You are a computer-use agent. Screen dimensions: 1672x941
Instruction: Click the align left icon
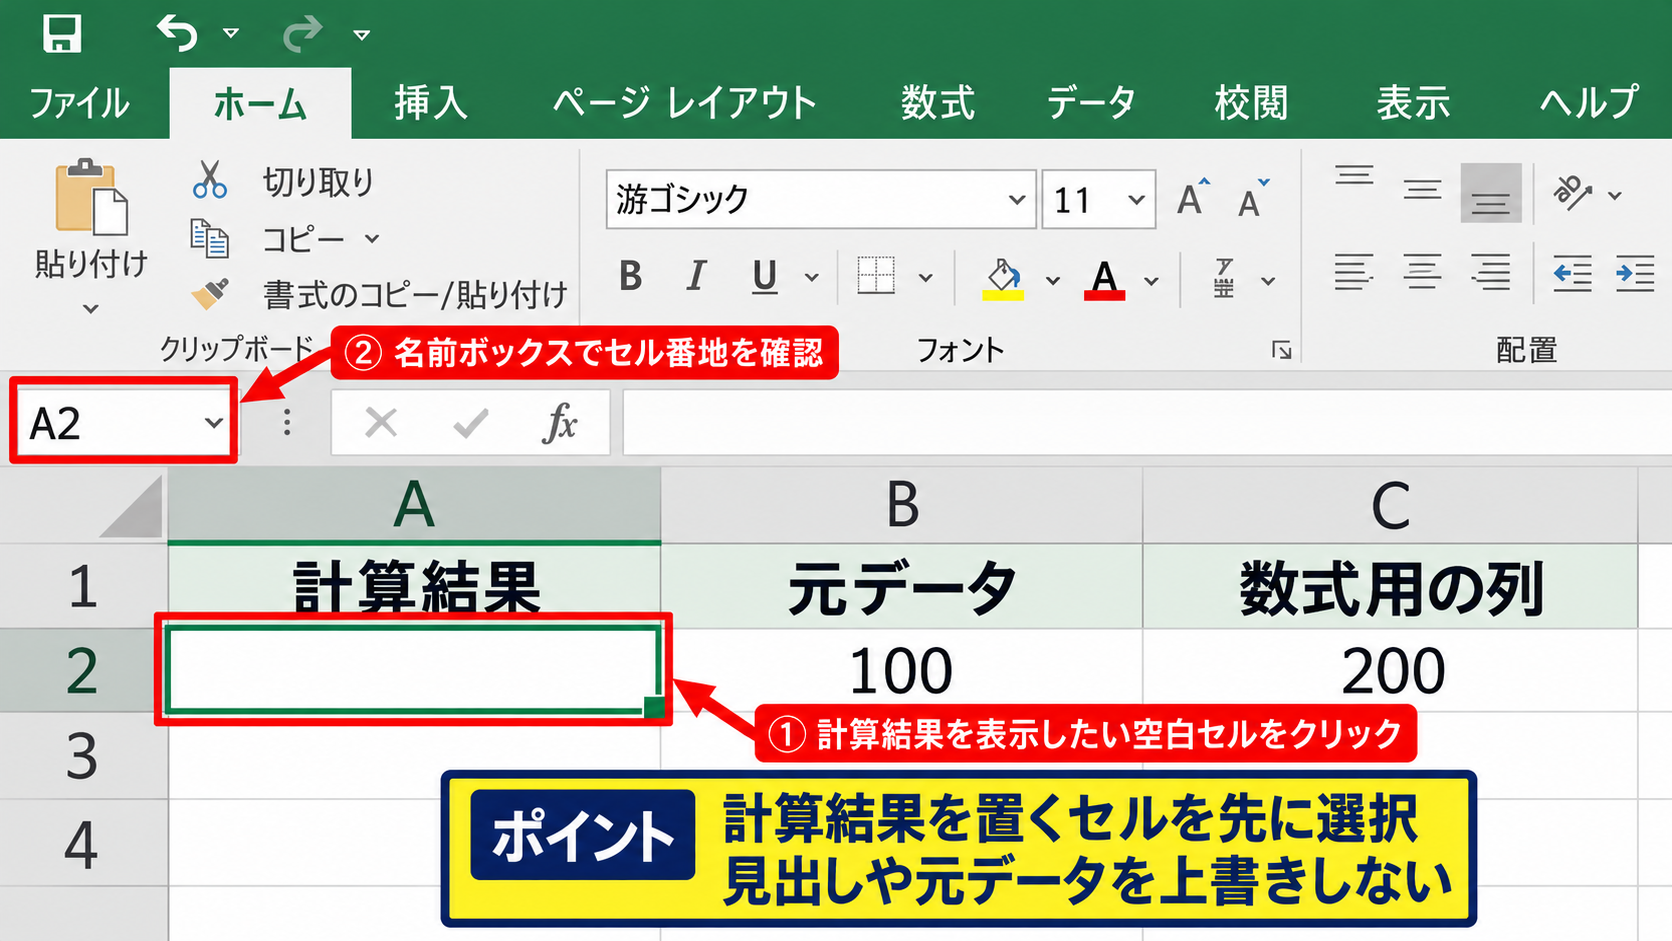1354,272
